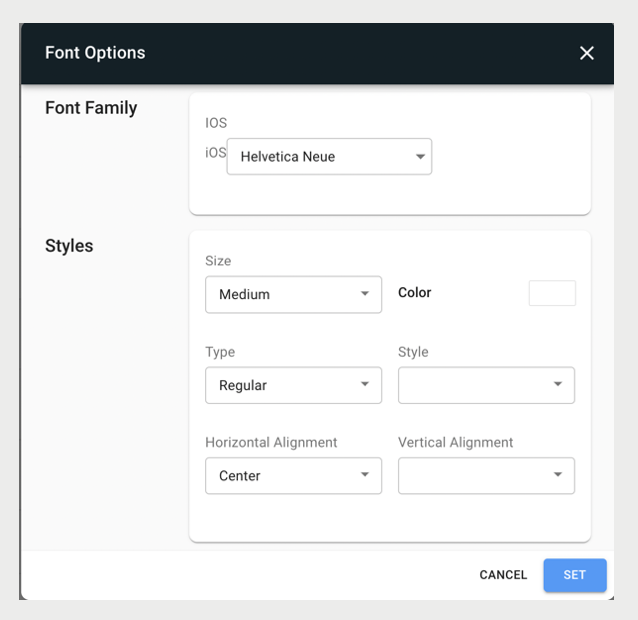This screenshot has width=638, height=620.
Task: Pick a color from the Color swatch
Action: (552, 293)
